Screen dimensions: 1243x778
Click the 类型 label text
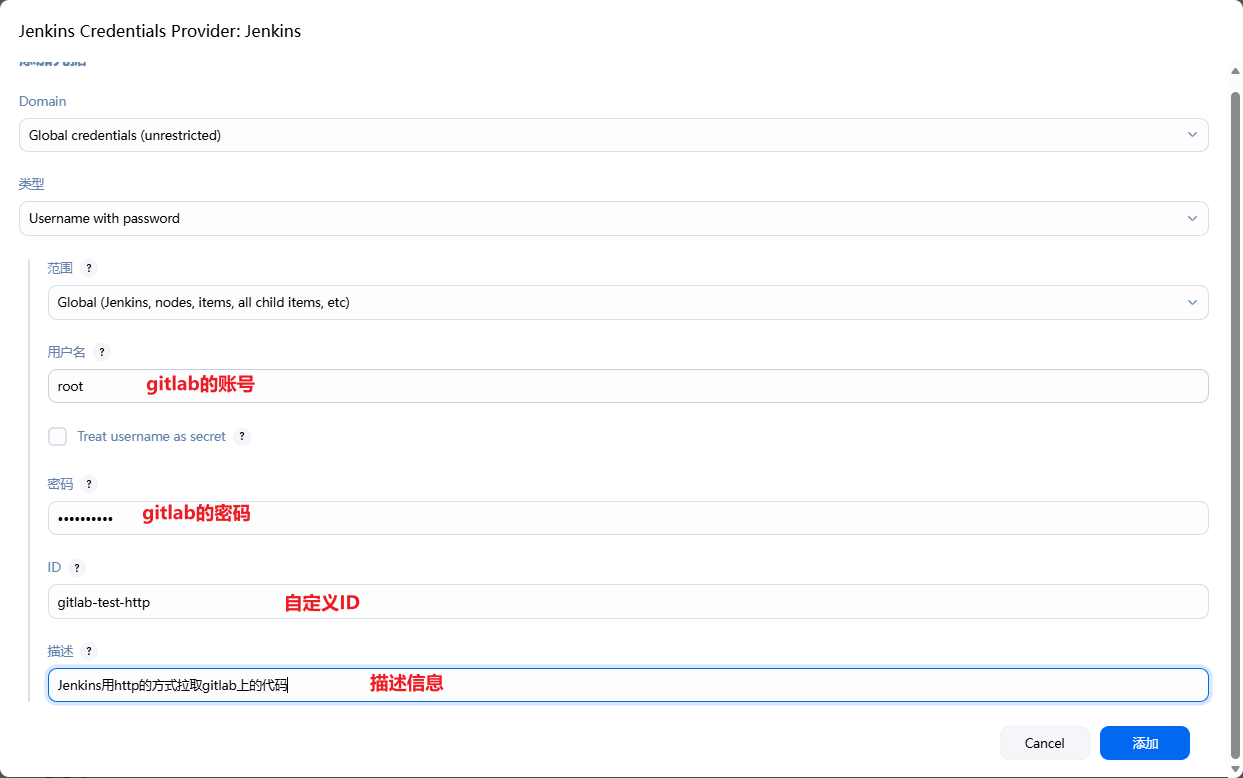coord(32,185)
